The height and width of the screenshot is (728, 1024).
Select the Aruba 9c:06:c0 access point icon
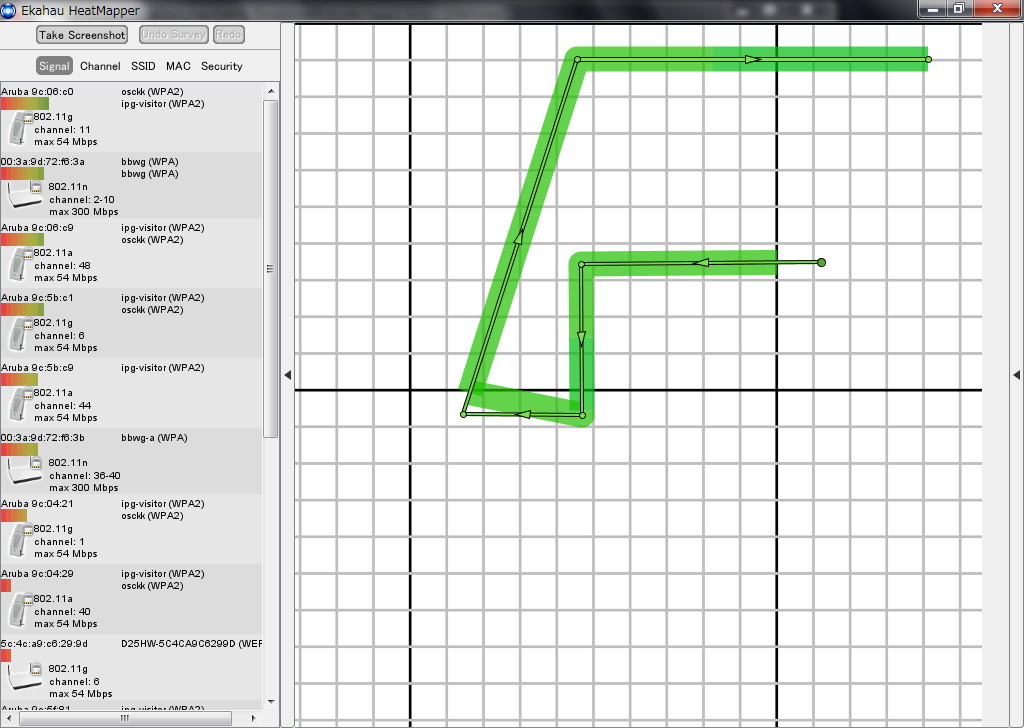point(20,128)
